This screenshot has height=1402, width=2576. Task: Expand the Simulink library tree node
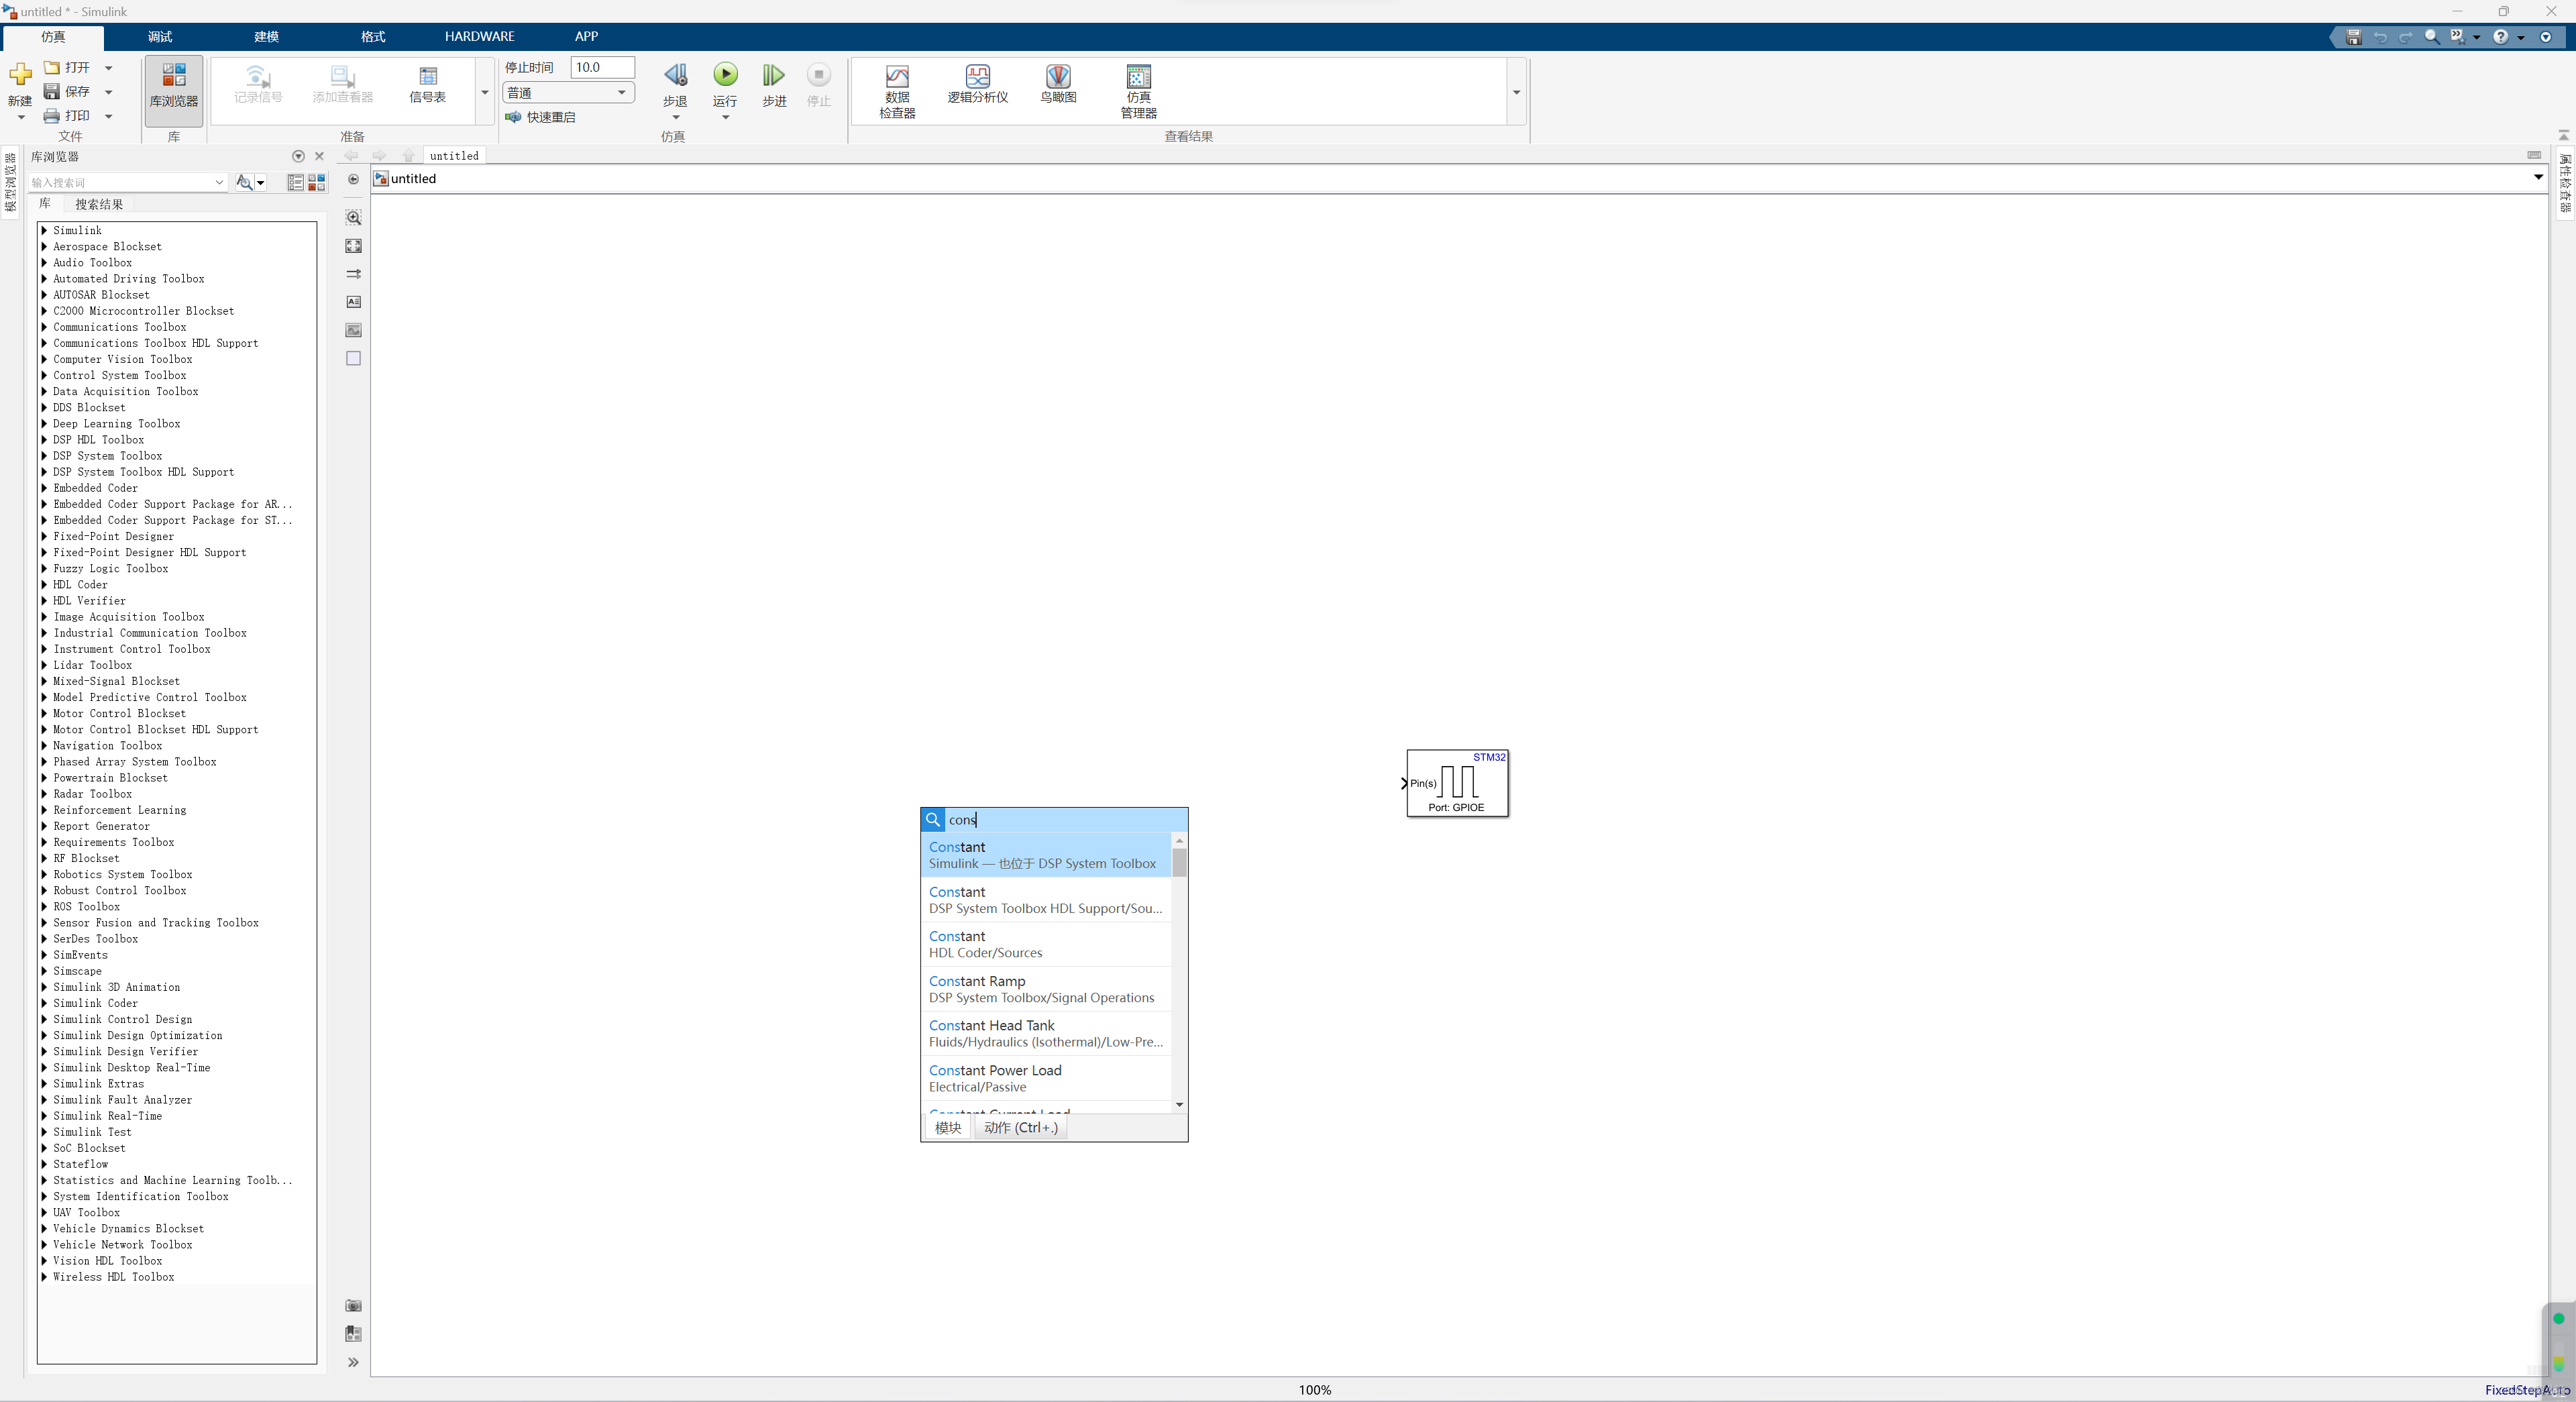[44, 230]
